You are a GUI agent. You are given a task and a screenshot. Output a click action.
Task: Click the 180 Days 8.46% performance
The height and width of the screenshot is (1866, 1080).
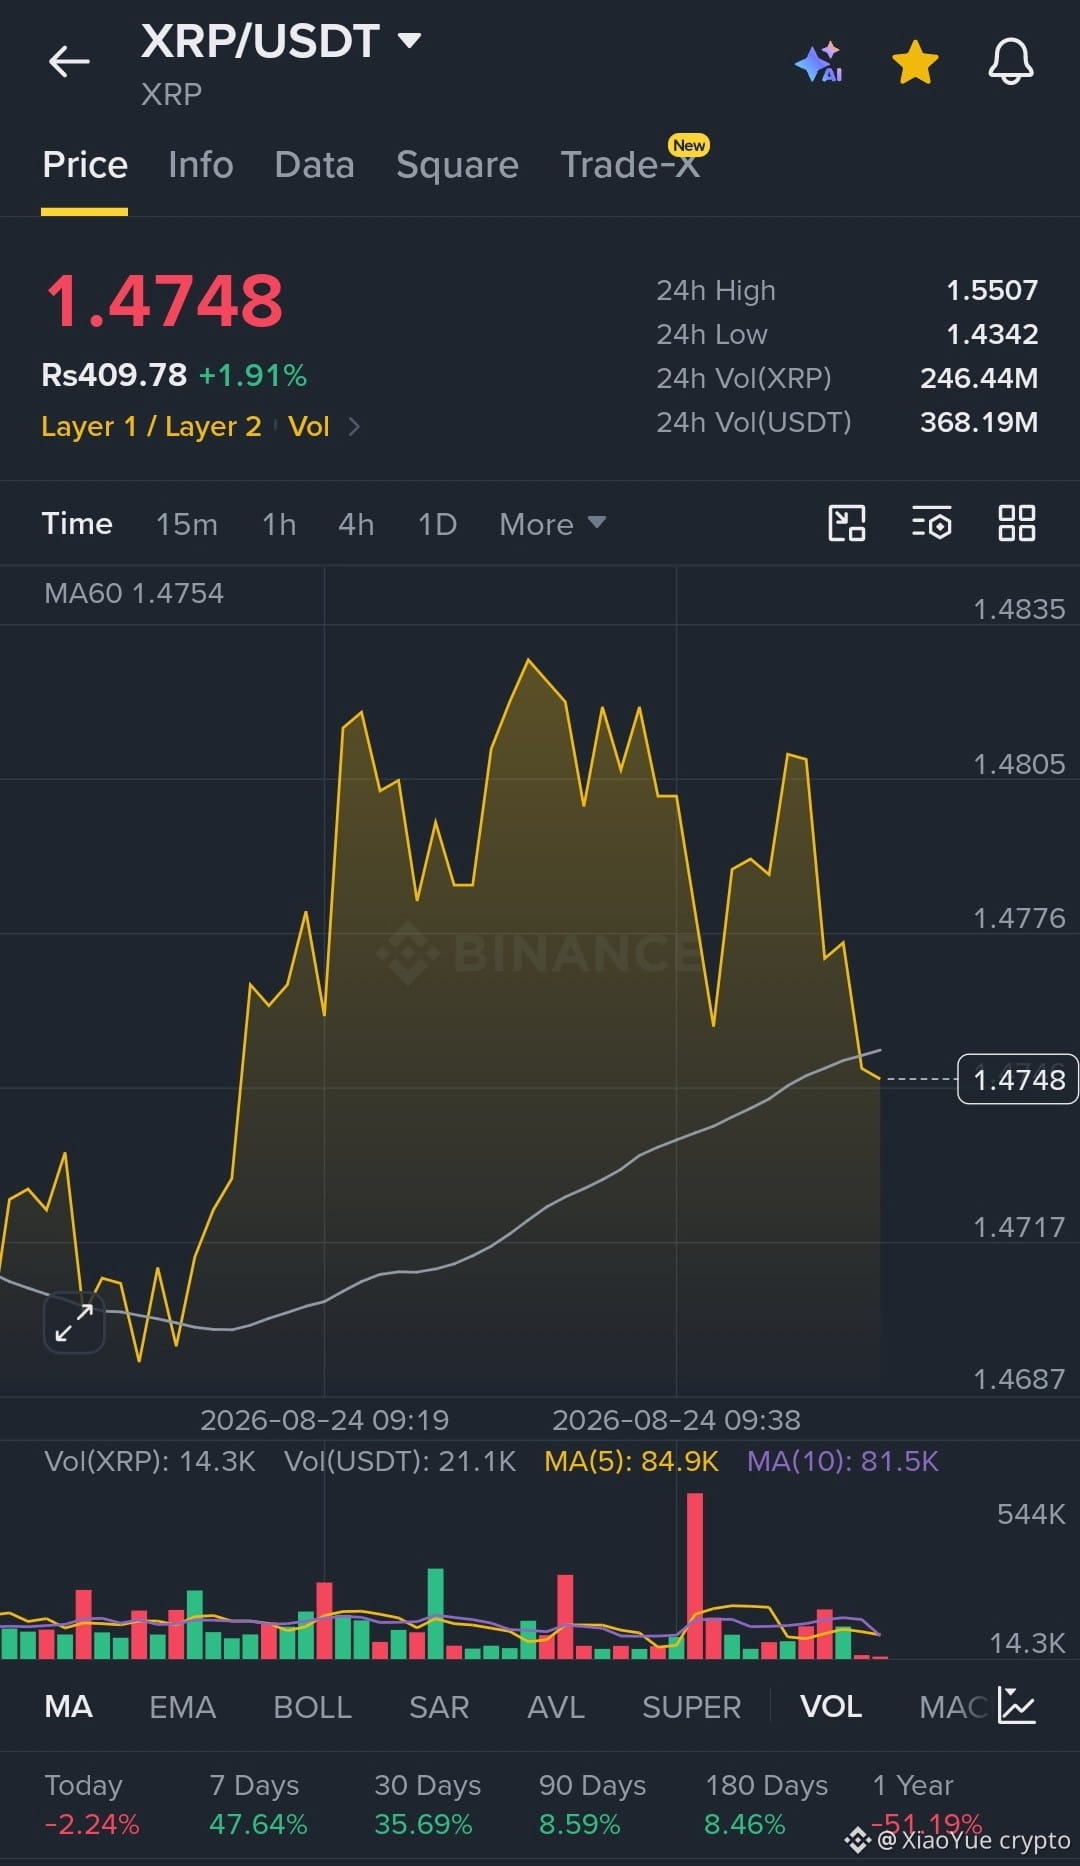coord(766,1804)
